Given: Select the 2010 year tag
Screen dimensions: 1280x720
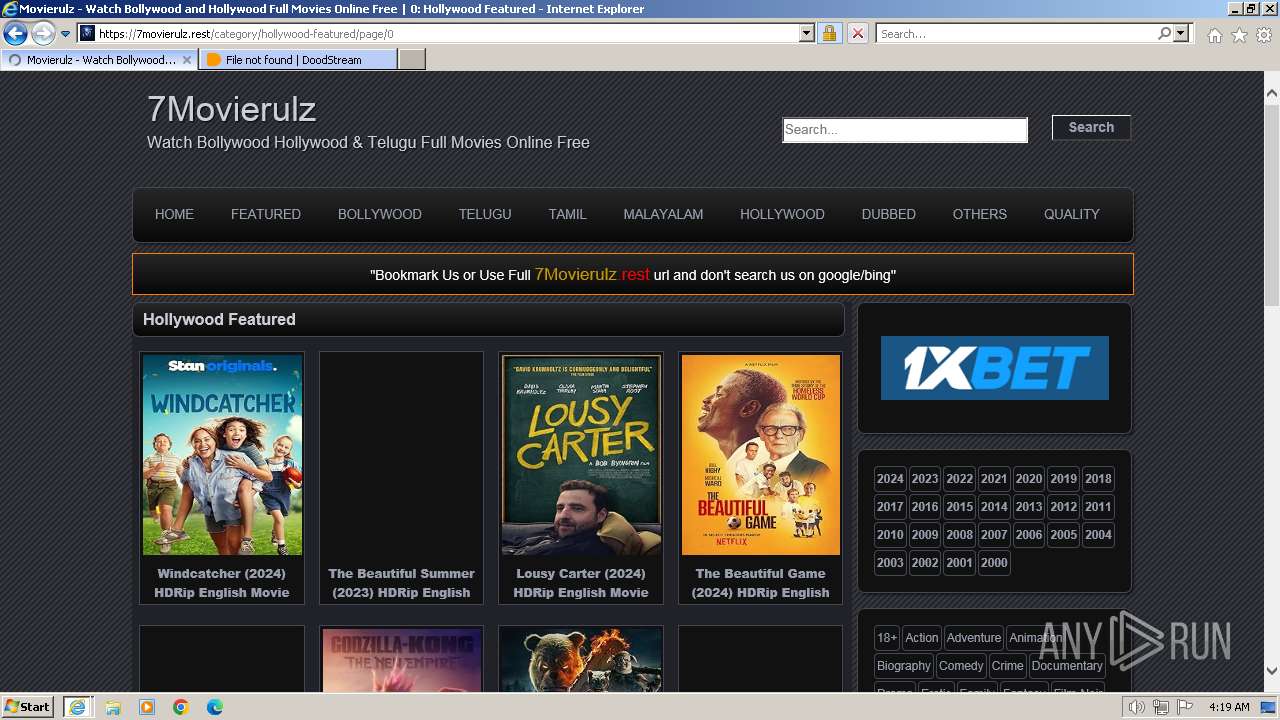Looking at the screenshot, I should [x=890, y=534].
